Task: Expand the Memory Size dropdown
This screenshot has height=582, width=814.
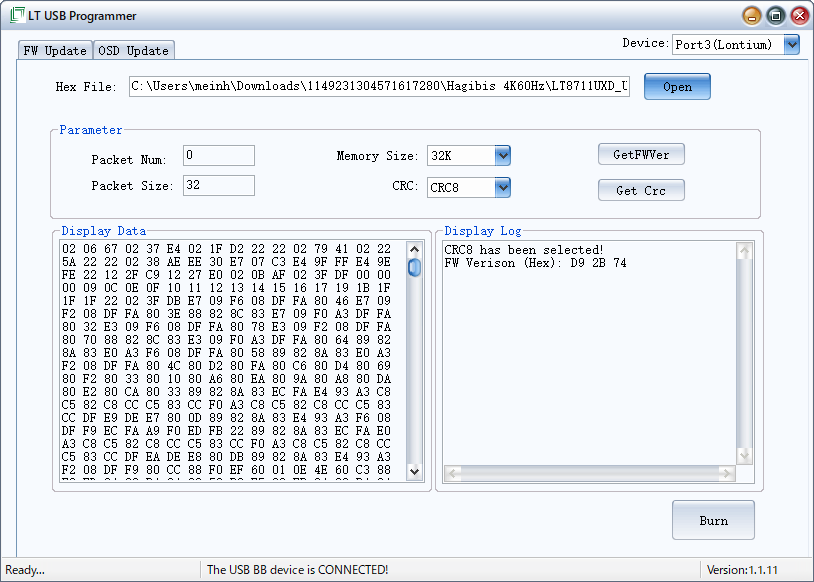Action: point(503,155)
